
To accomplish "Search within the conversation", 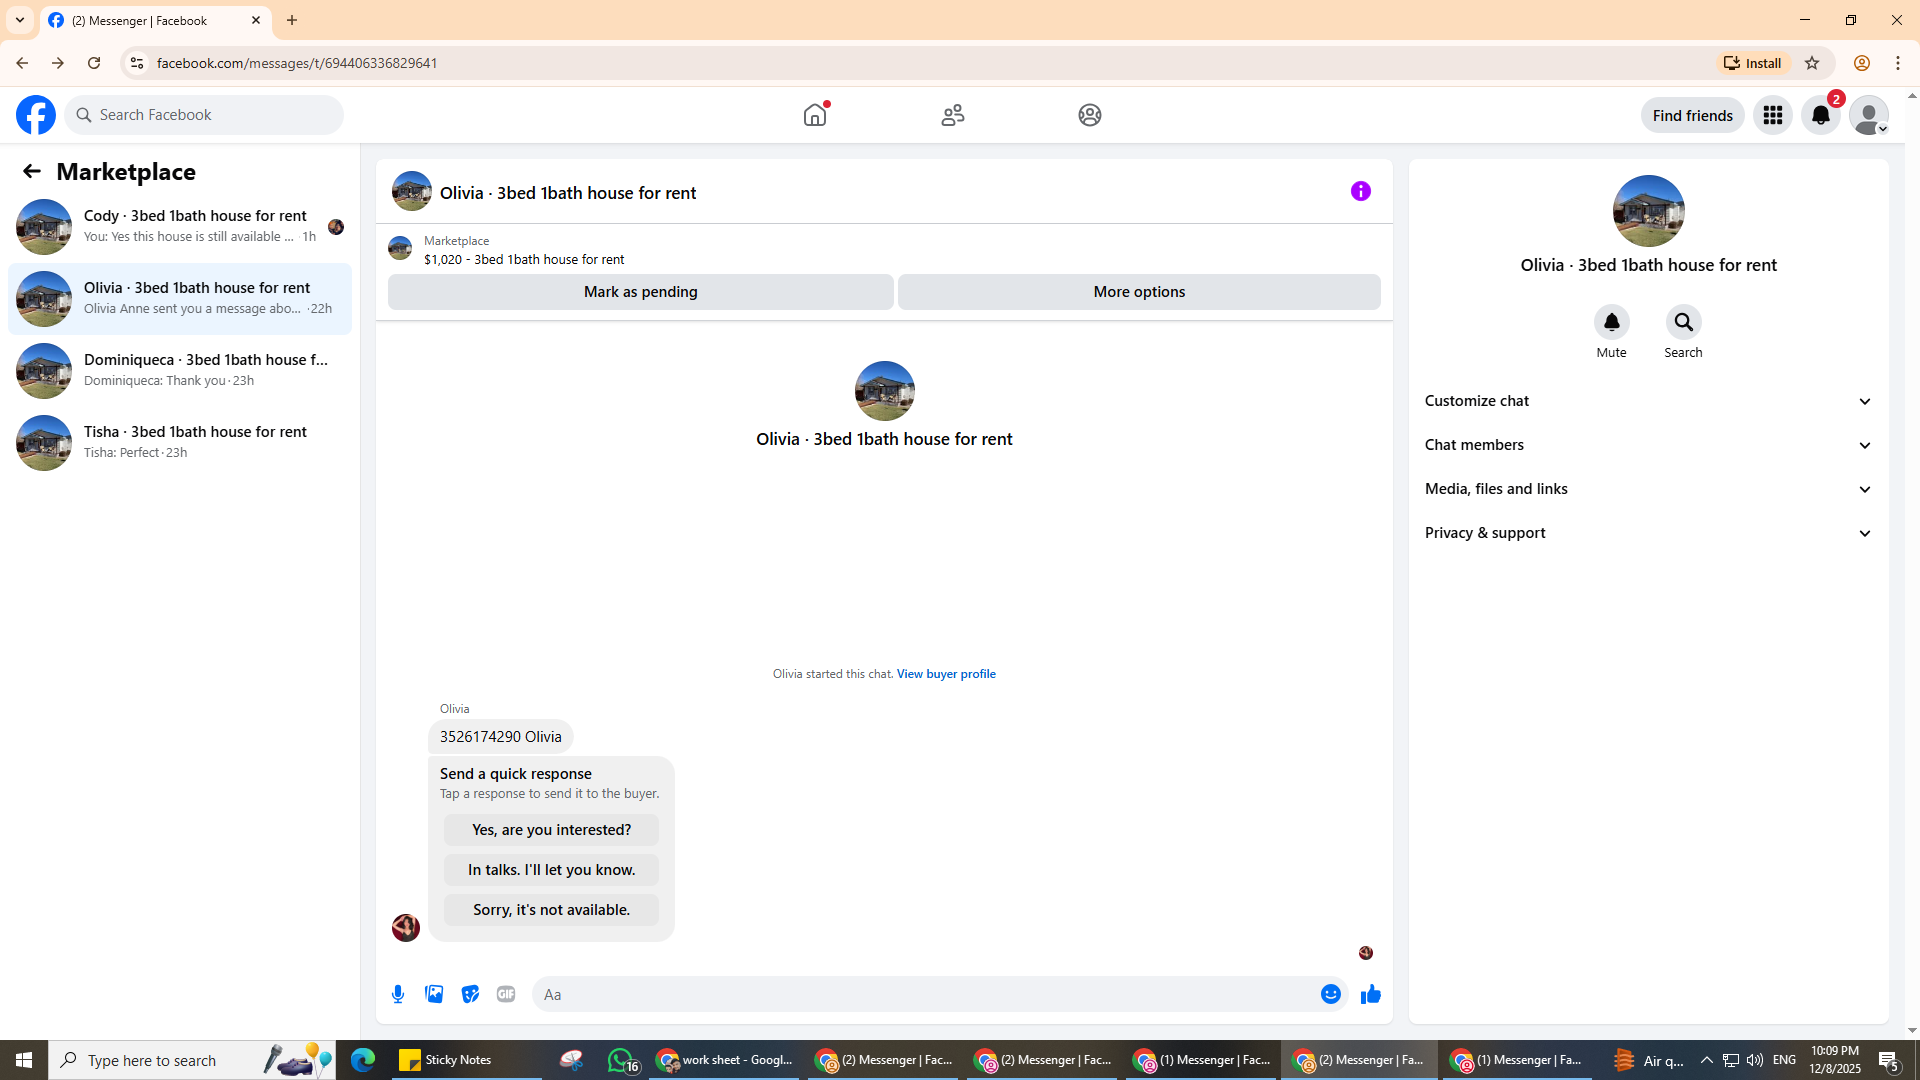I will click(x=1683, y=323).
